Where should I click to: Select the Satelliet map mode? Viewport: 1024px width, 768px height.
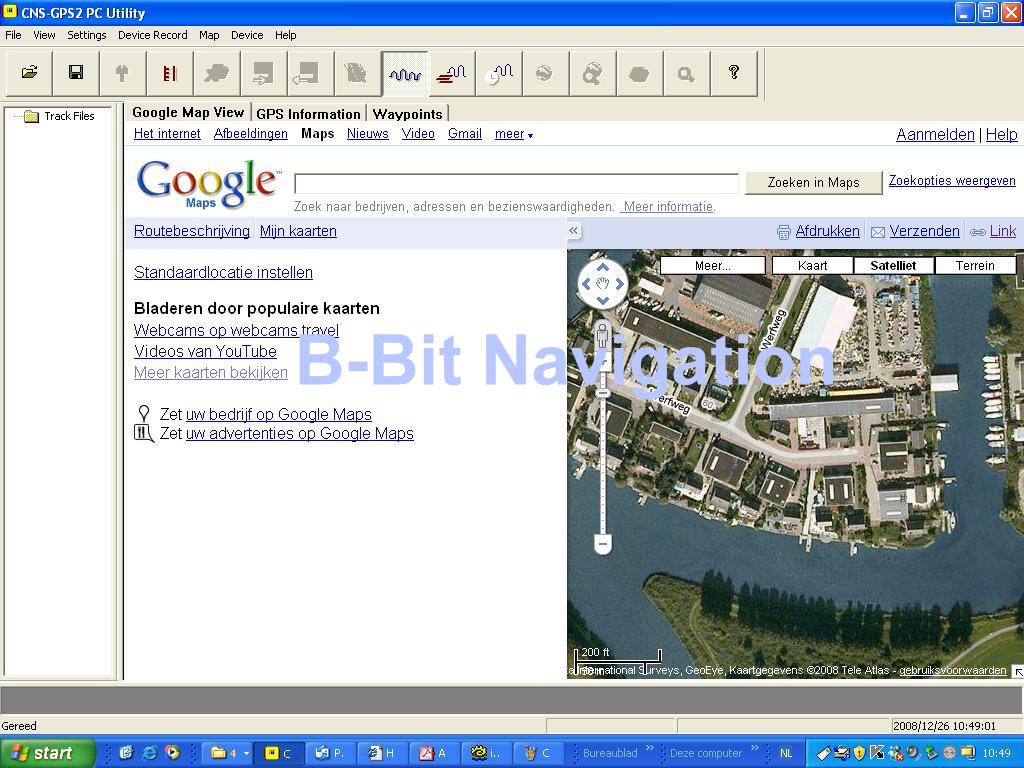click(893, 265)
